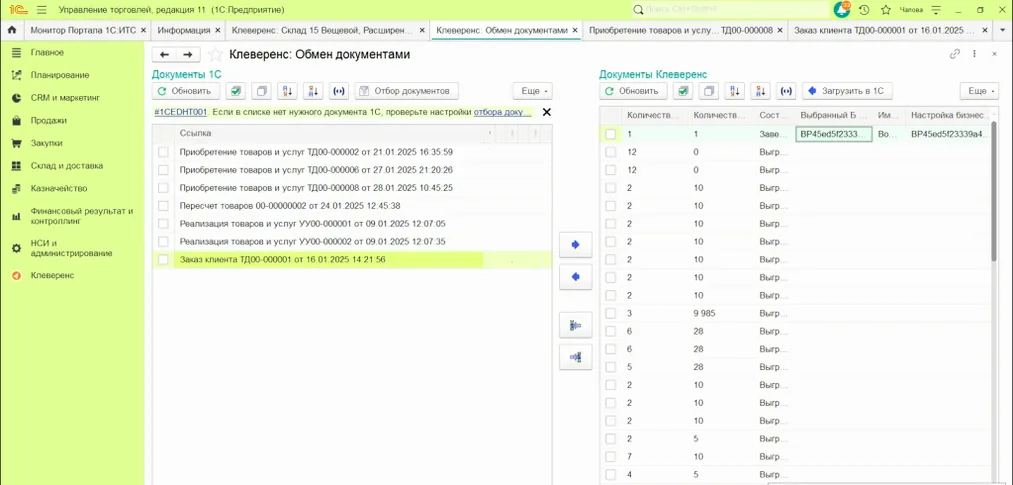The image size is (1013, 485).
Task: Uncheck all icon in Документы Клеверенс toolbar
Action: click(709, 91)
